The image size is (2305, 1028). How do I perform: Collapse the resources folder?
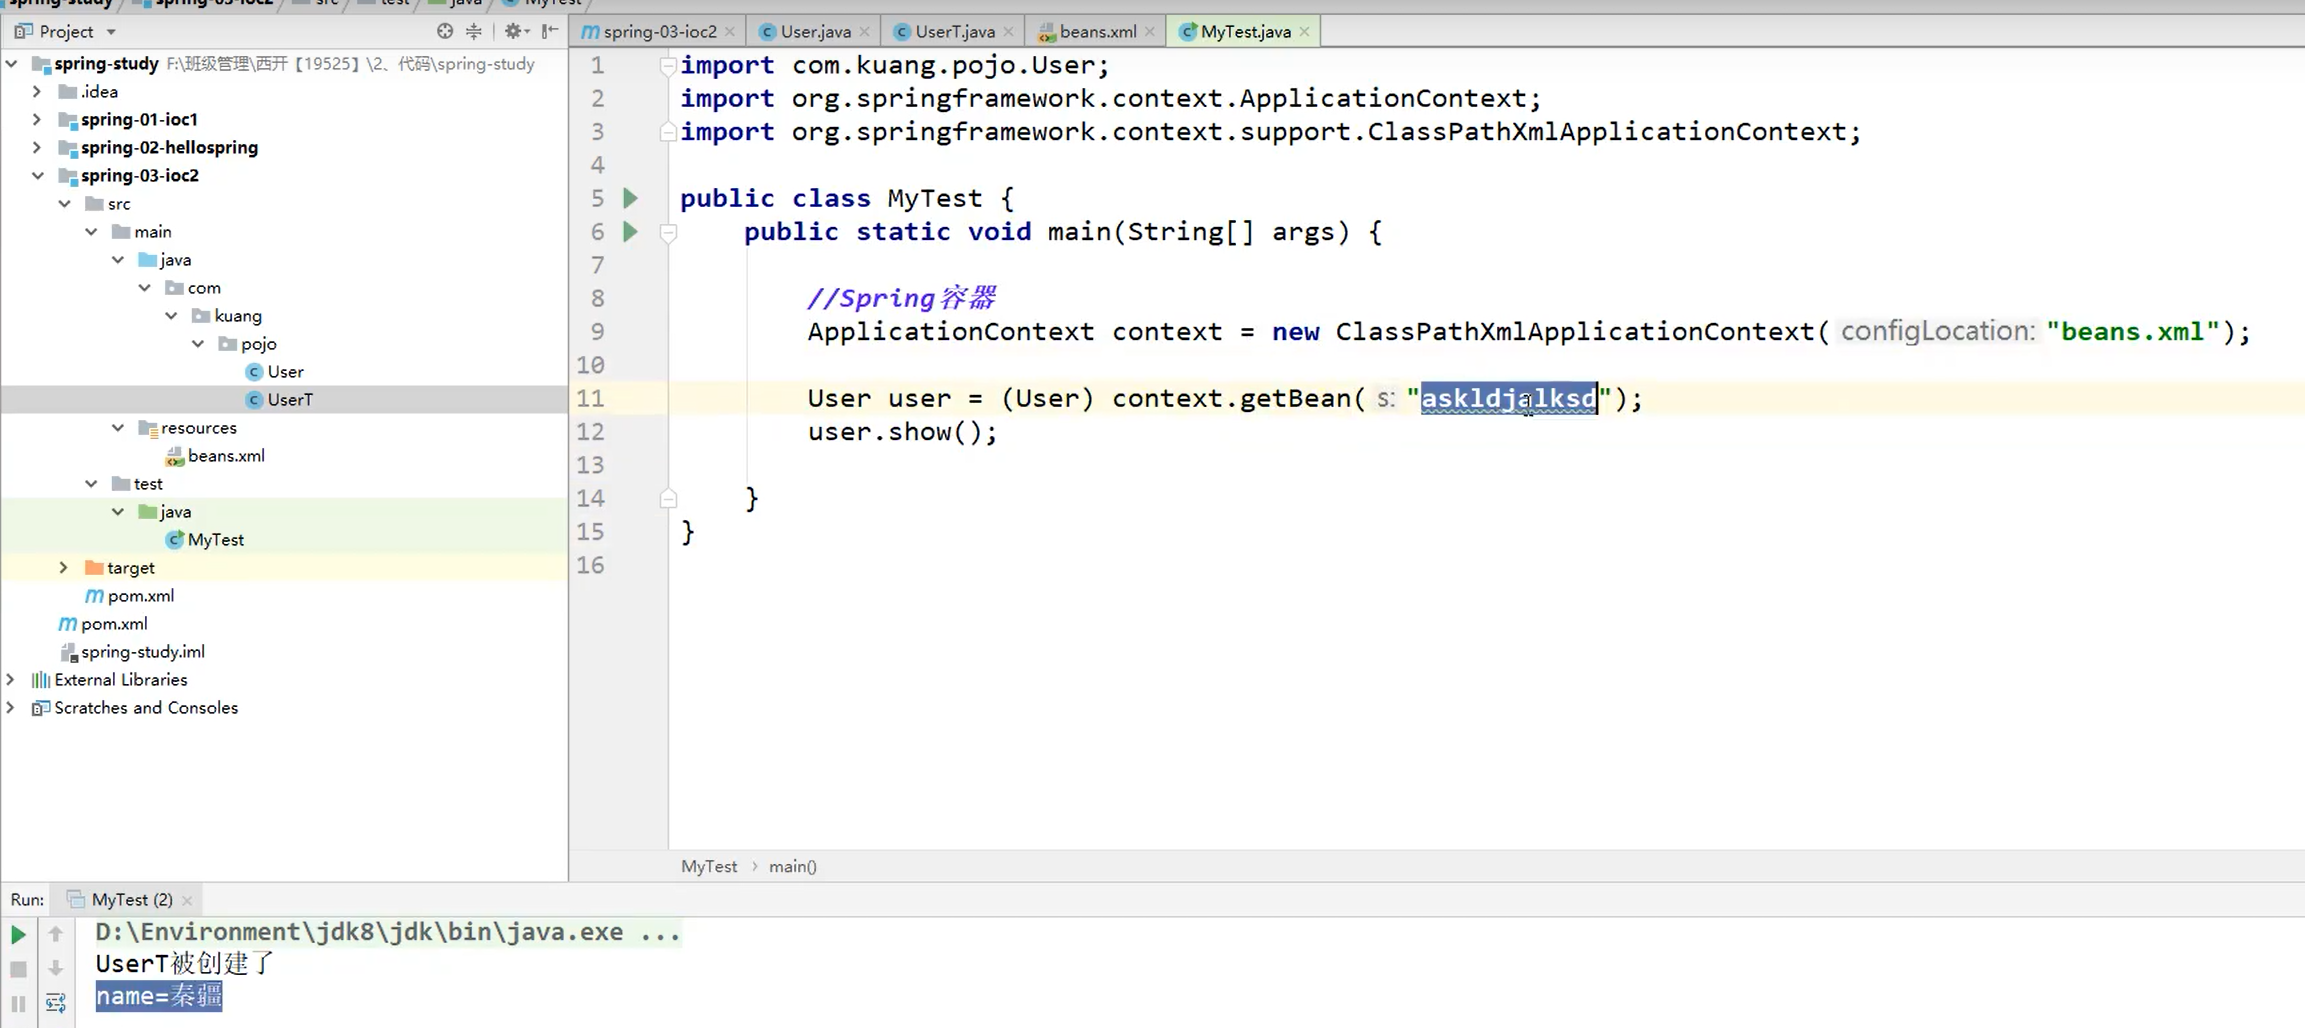(118, 427)
